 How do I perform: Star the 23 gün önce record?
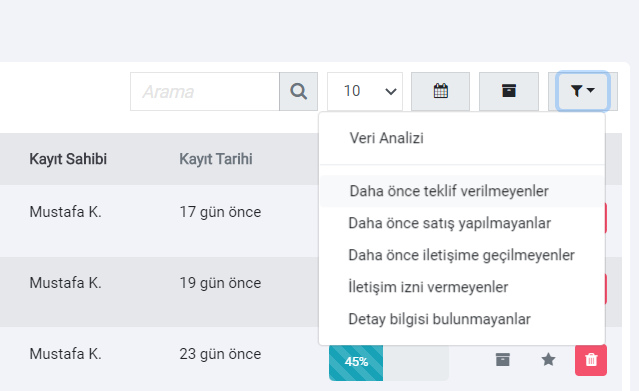(548, 360)
